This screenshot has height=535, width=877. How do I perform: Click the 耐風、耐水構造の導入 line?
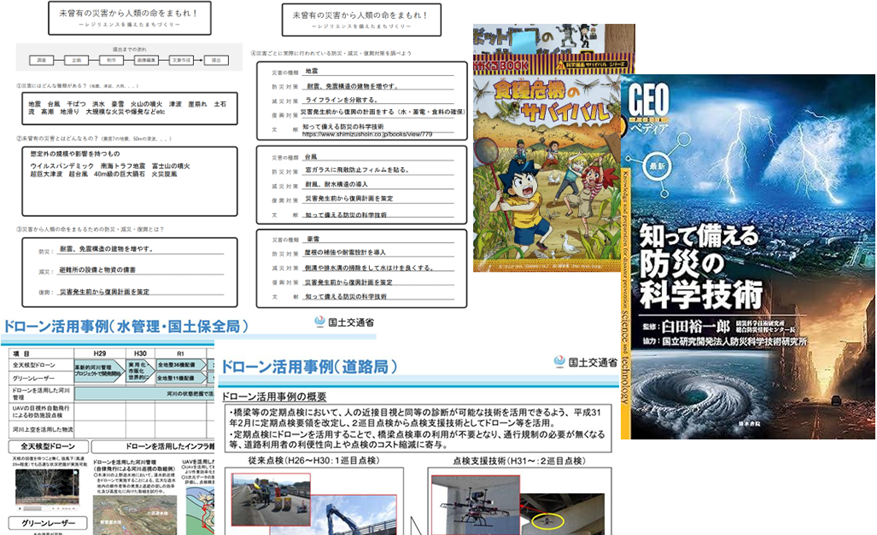(x=378, y=184)
